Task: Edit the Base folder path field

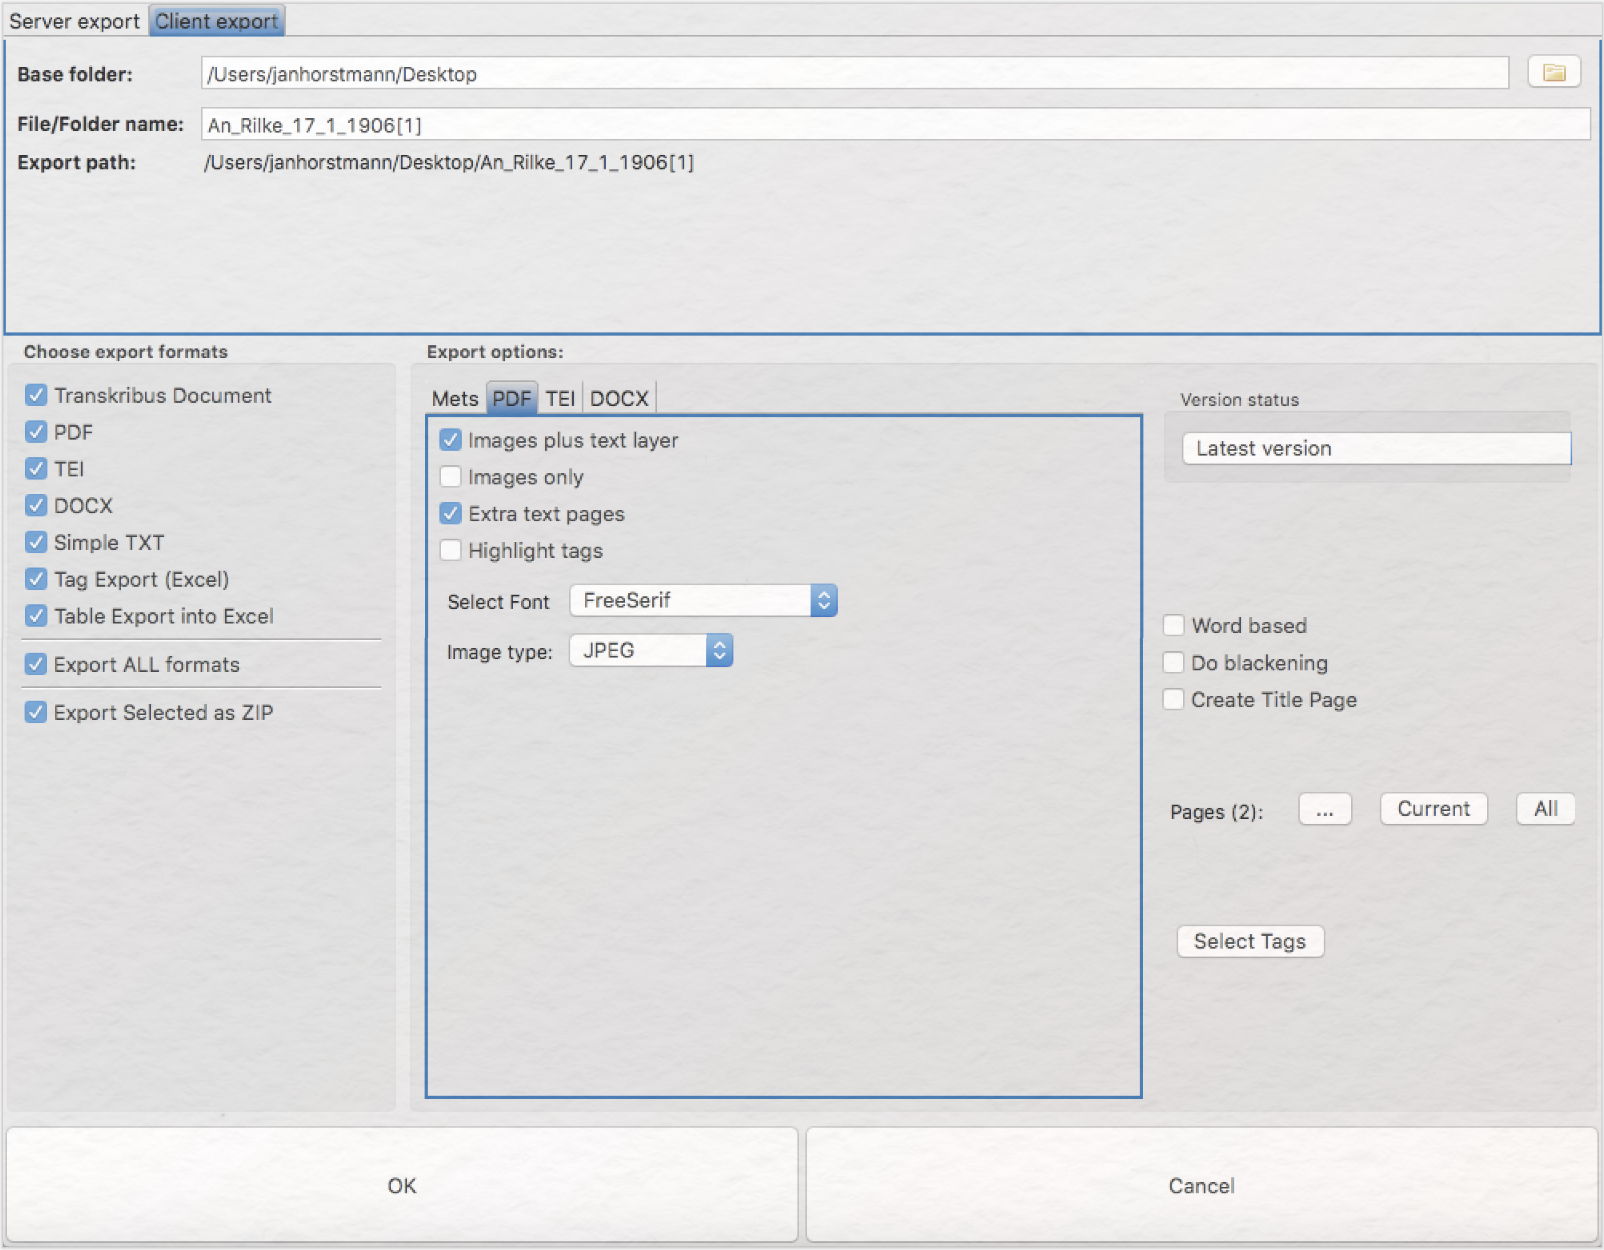Action: tap(855, 73)
